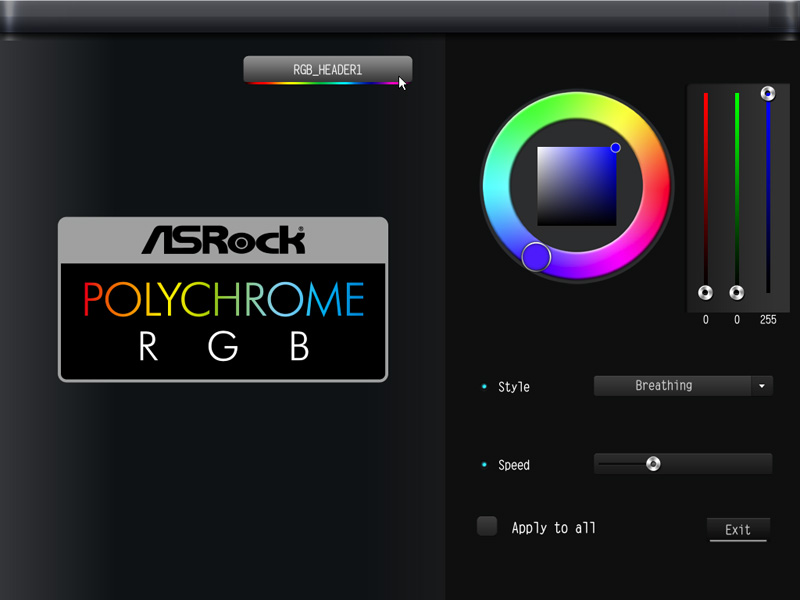Image resolution: width=800 pixels, height=600 pixels.
Task: Click the Style label
Action: coord(514,387)
